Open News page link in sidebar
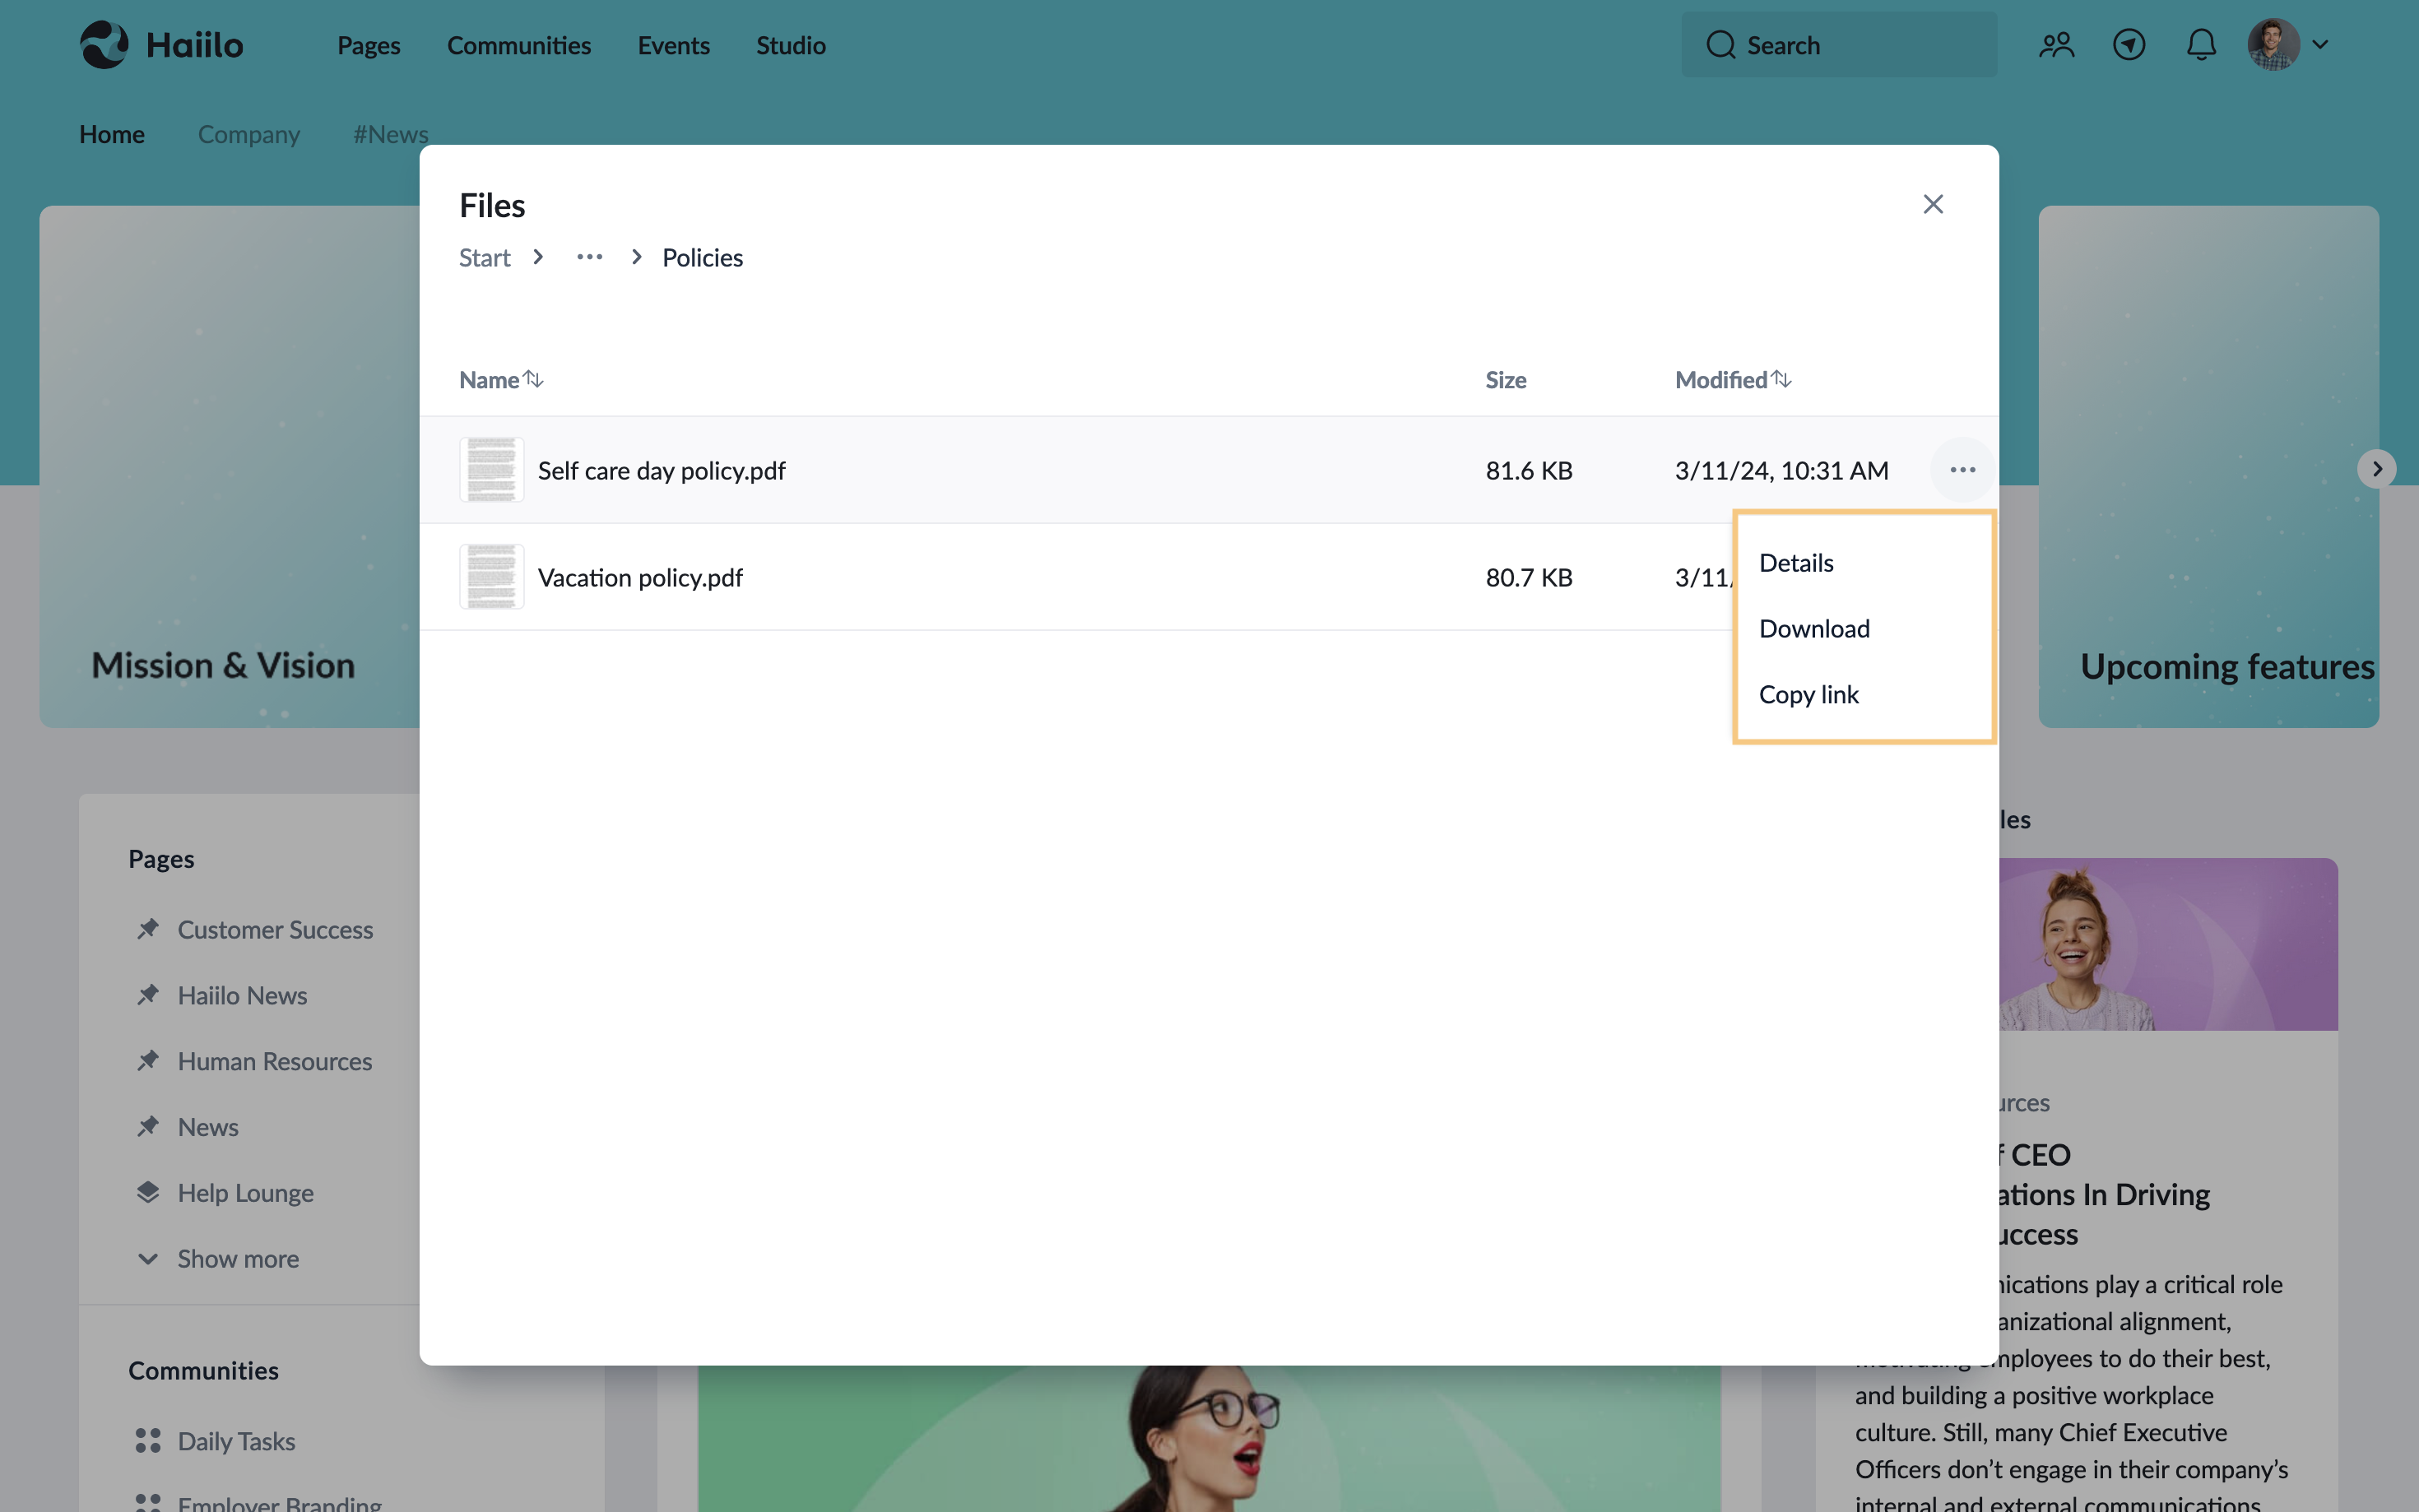This screenshot has height=1512, width=2419. (208, 1128)
